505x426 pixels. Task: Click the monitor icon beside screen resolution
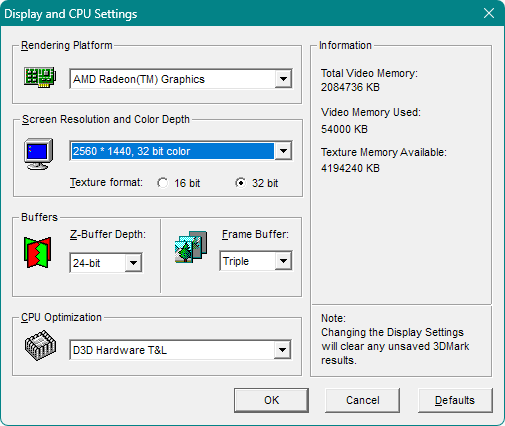39,154
